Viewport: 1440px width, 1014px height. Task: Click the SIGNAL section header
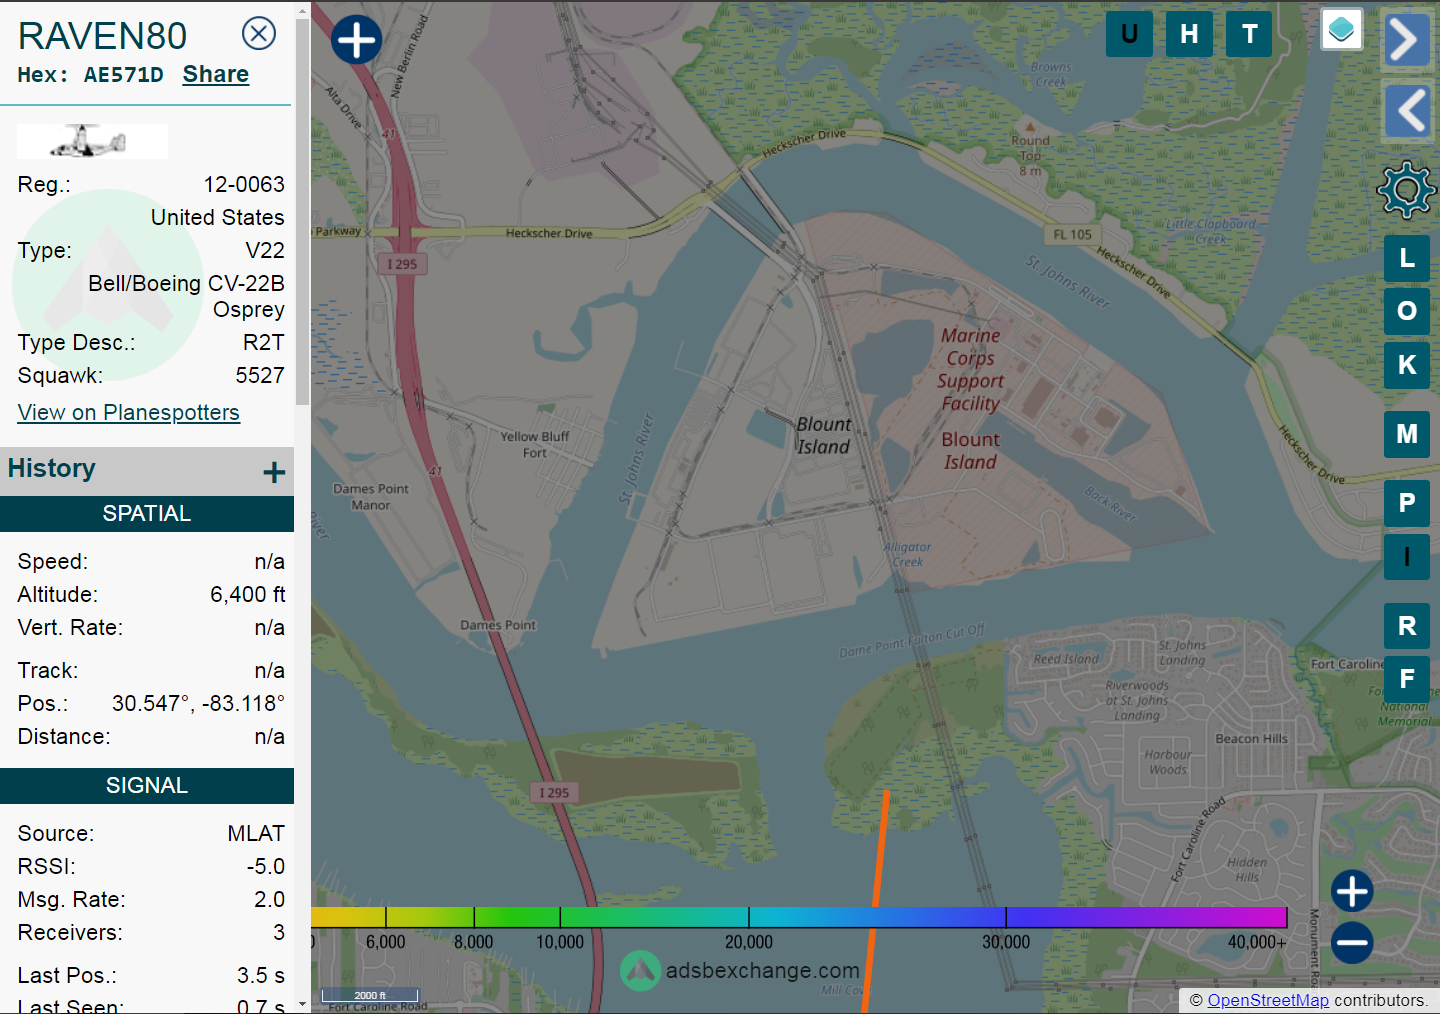point(147,785)
